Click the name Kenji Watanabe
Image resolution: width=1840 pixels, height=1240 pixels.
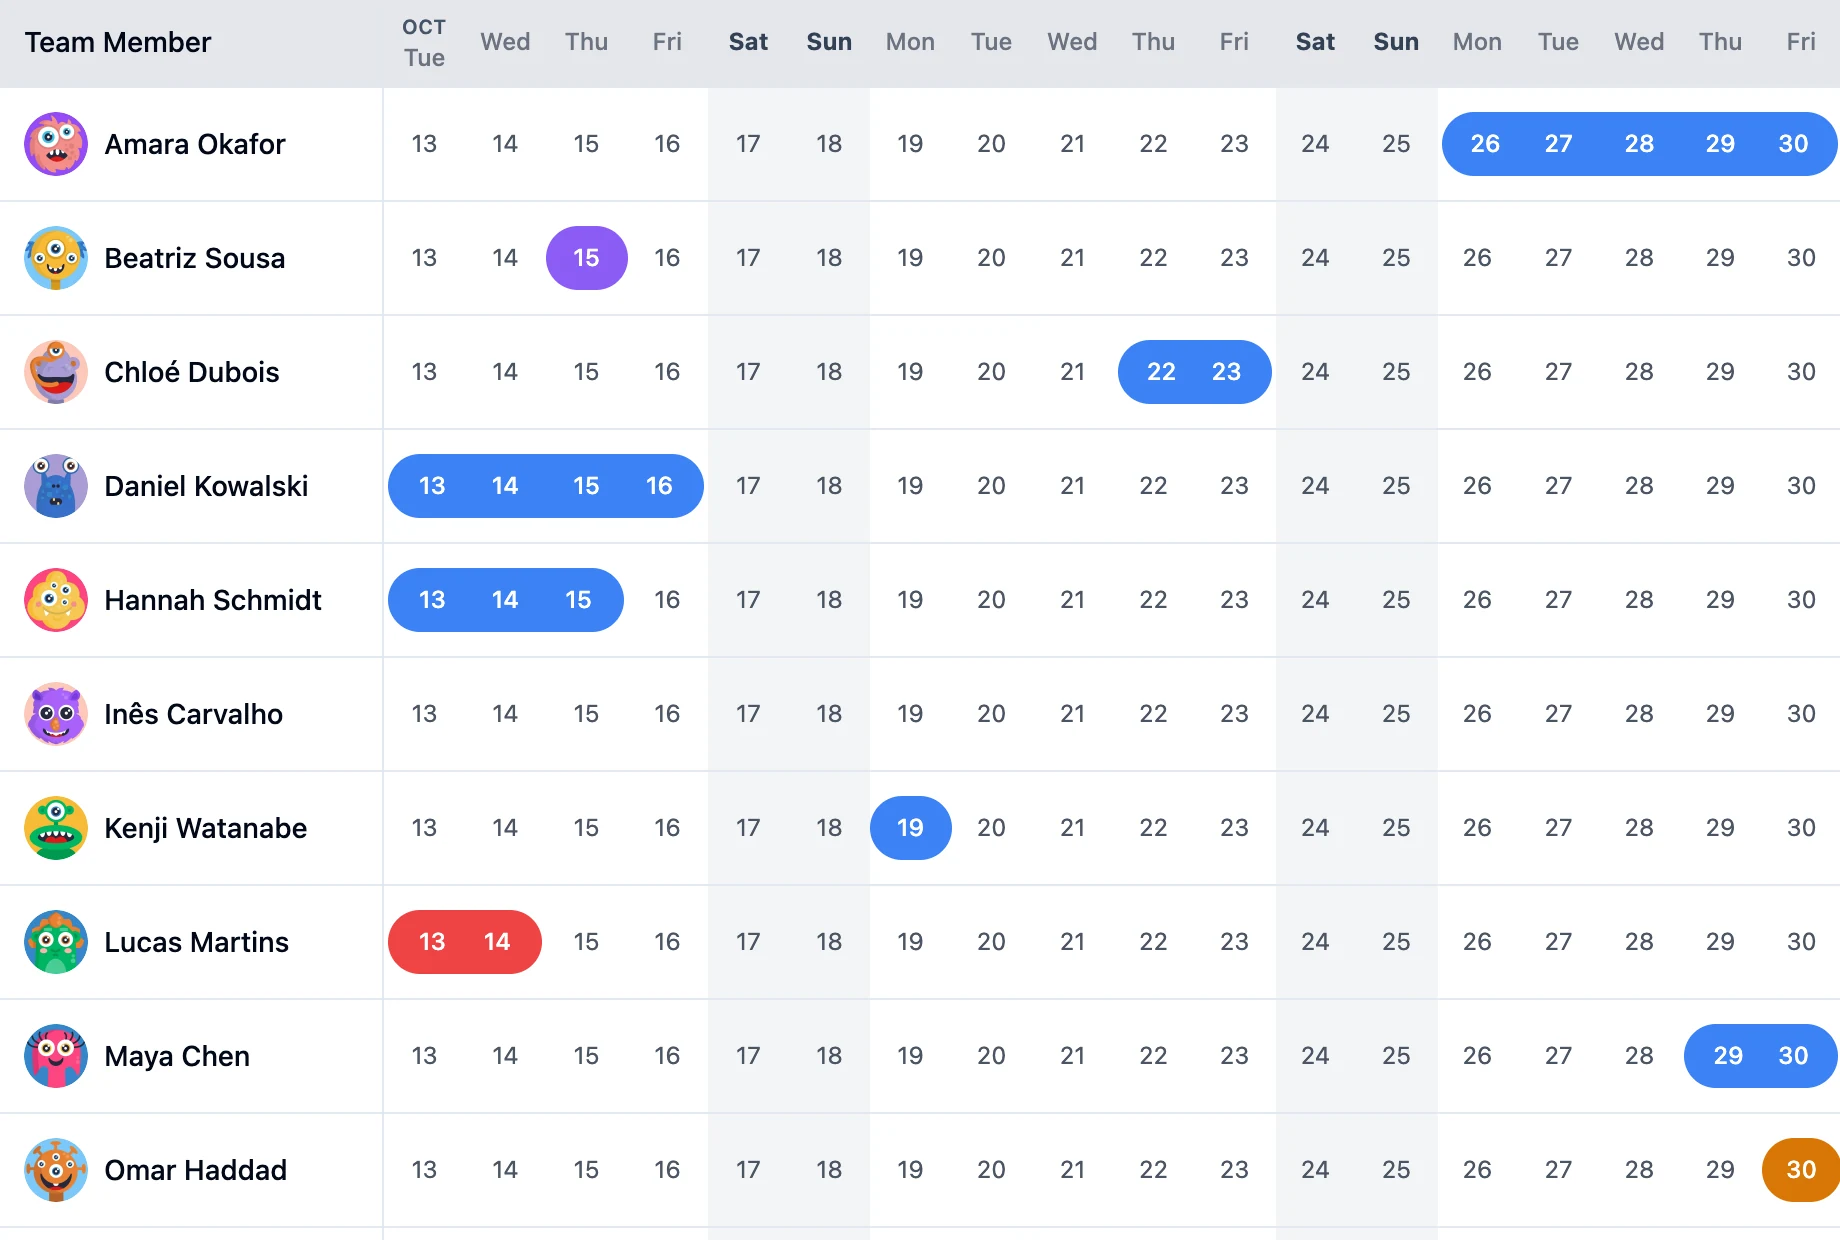click(206, 828)
